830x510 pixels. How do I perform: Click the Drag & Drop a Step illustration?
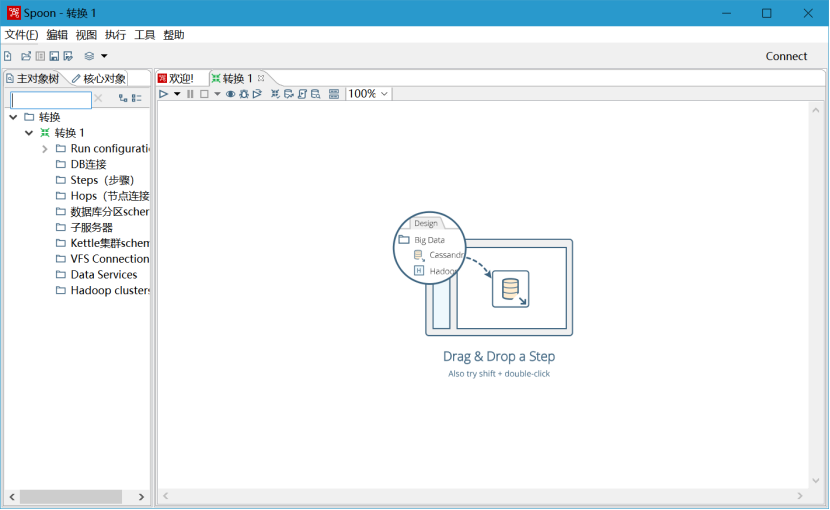click(x=483, y=274)
